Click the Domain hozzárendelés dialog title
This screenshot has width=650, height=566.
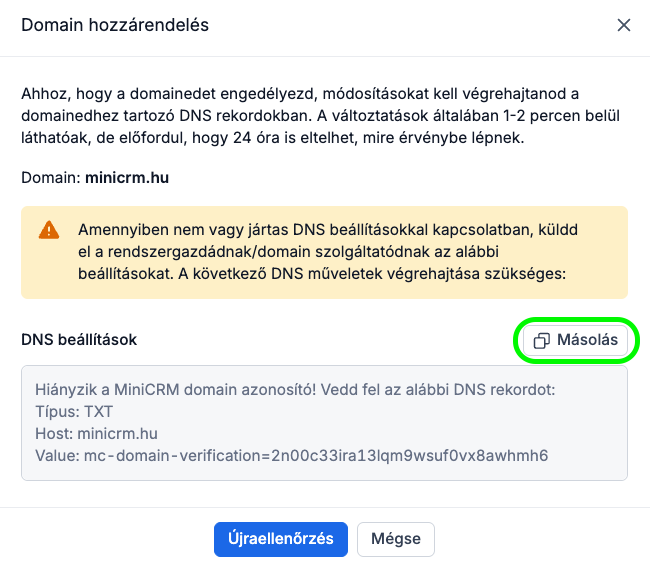115,25
